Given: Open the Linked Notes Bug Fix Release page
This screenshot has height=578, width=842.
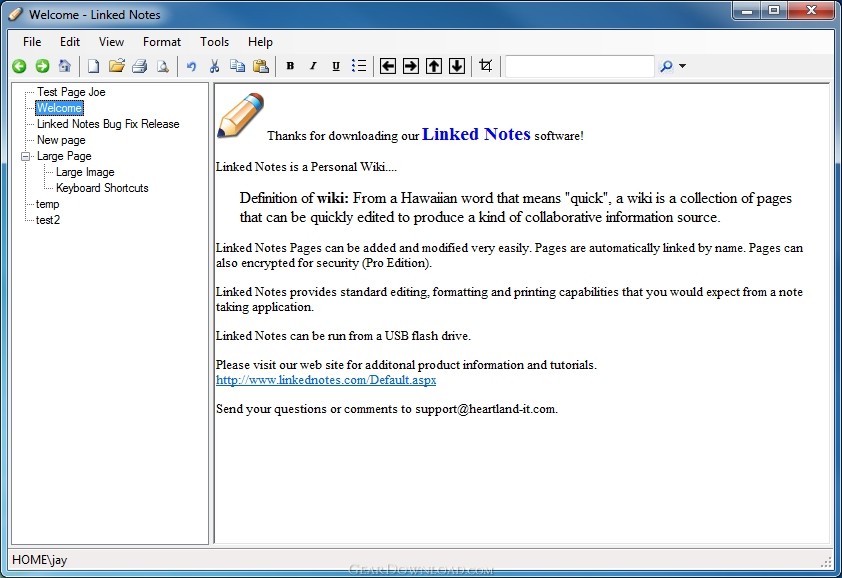Looking at the screenshot, I should click(x=108, y=124).
